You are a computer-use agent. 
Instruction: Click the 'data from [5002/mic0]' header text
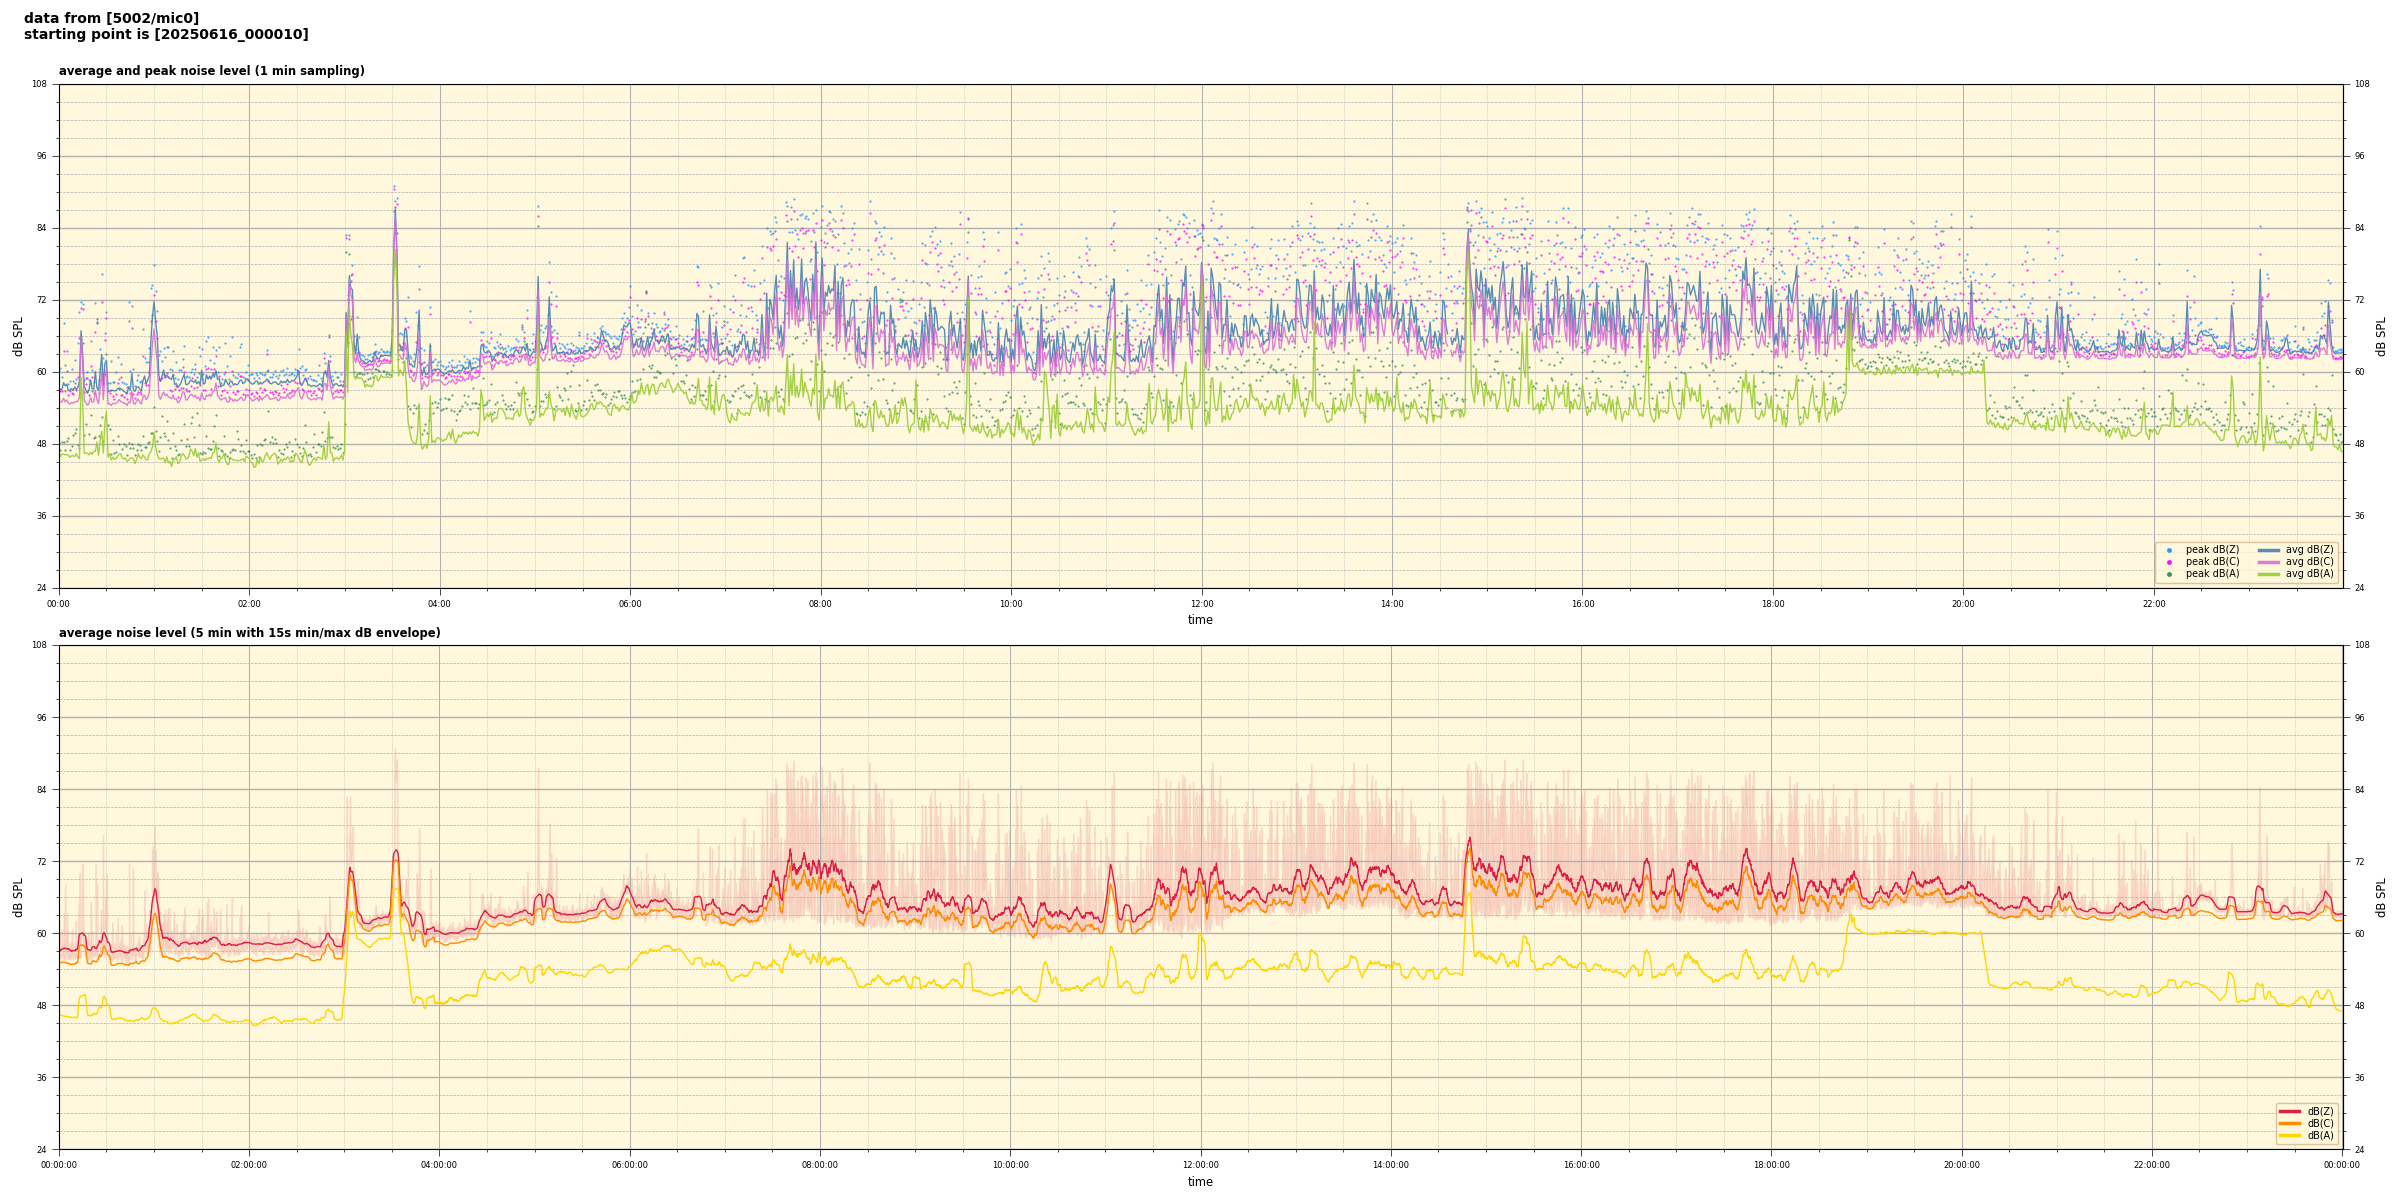click(x=111, y=18)
